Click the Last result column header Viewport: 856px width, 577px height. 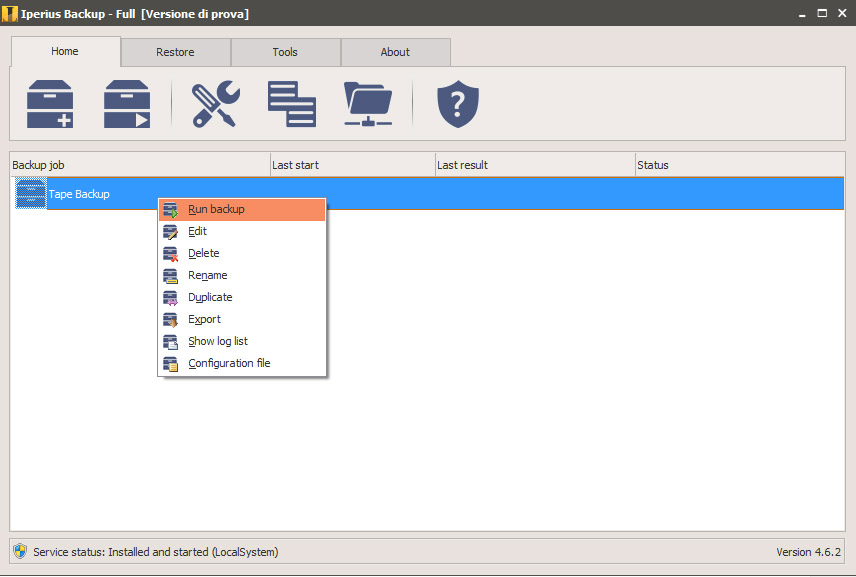pyautogui.click(x=535, y=165)
